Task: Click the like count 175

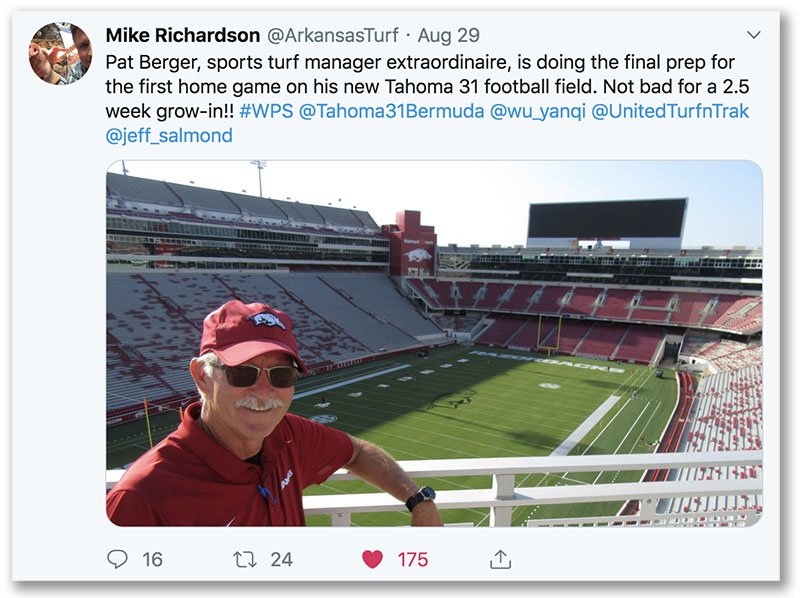Action: tap(412, 559)
